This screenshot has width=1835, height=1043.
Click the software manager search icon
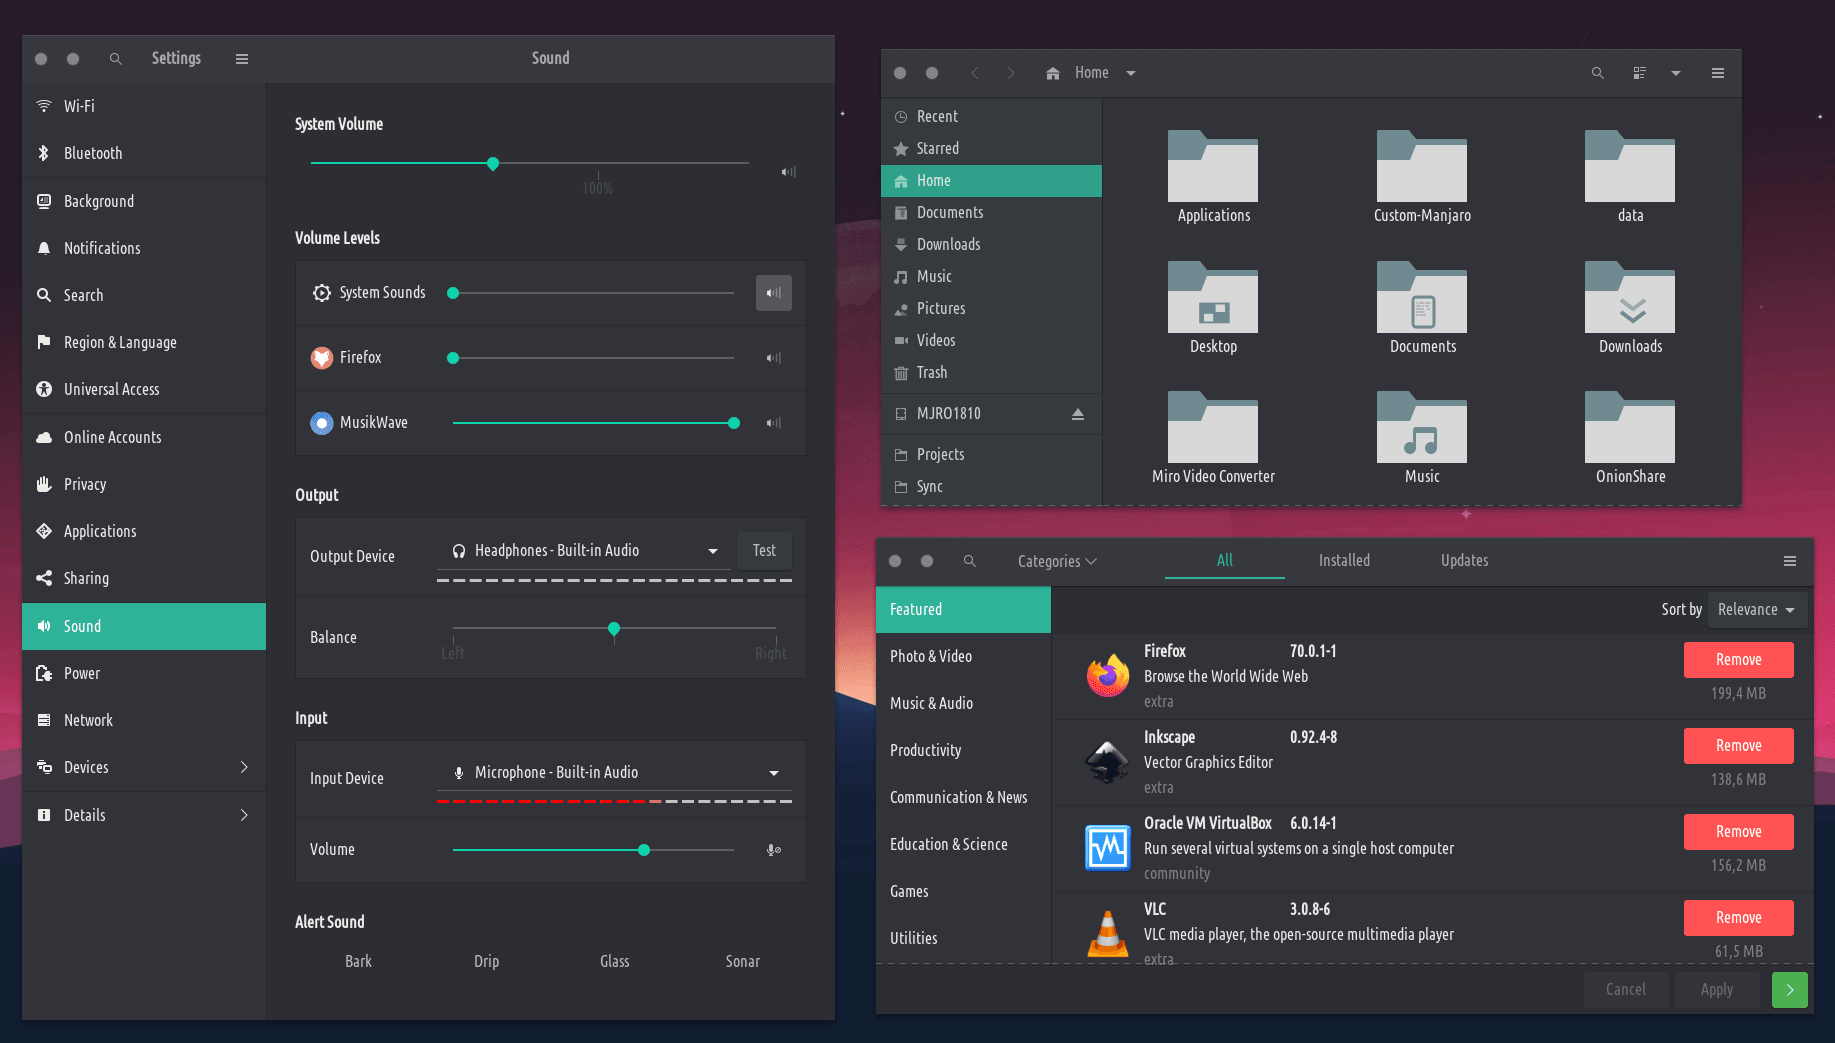969,561
